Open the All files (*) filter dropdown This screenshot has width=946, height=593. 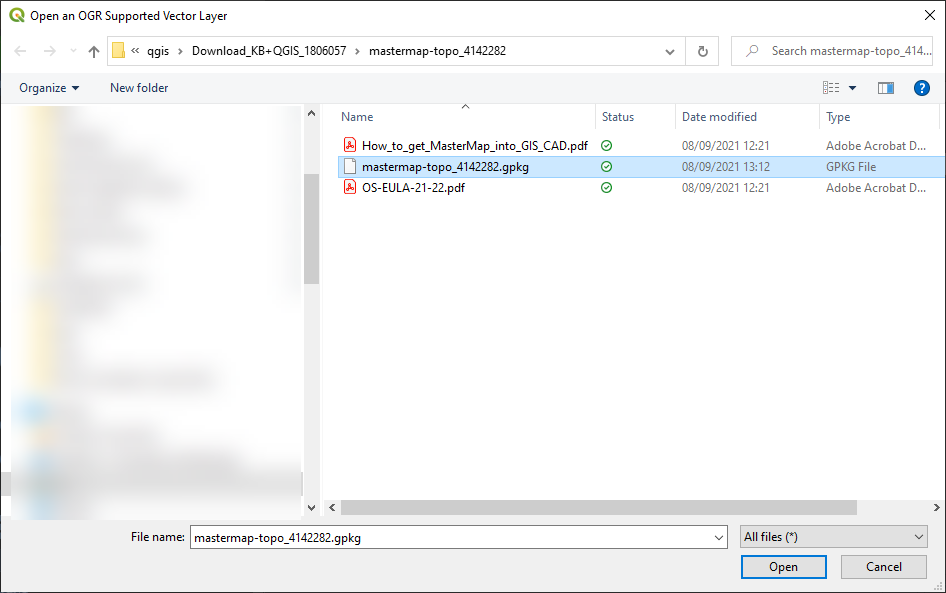[x=834, y=537]
